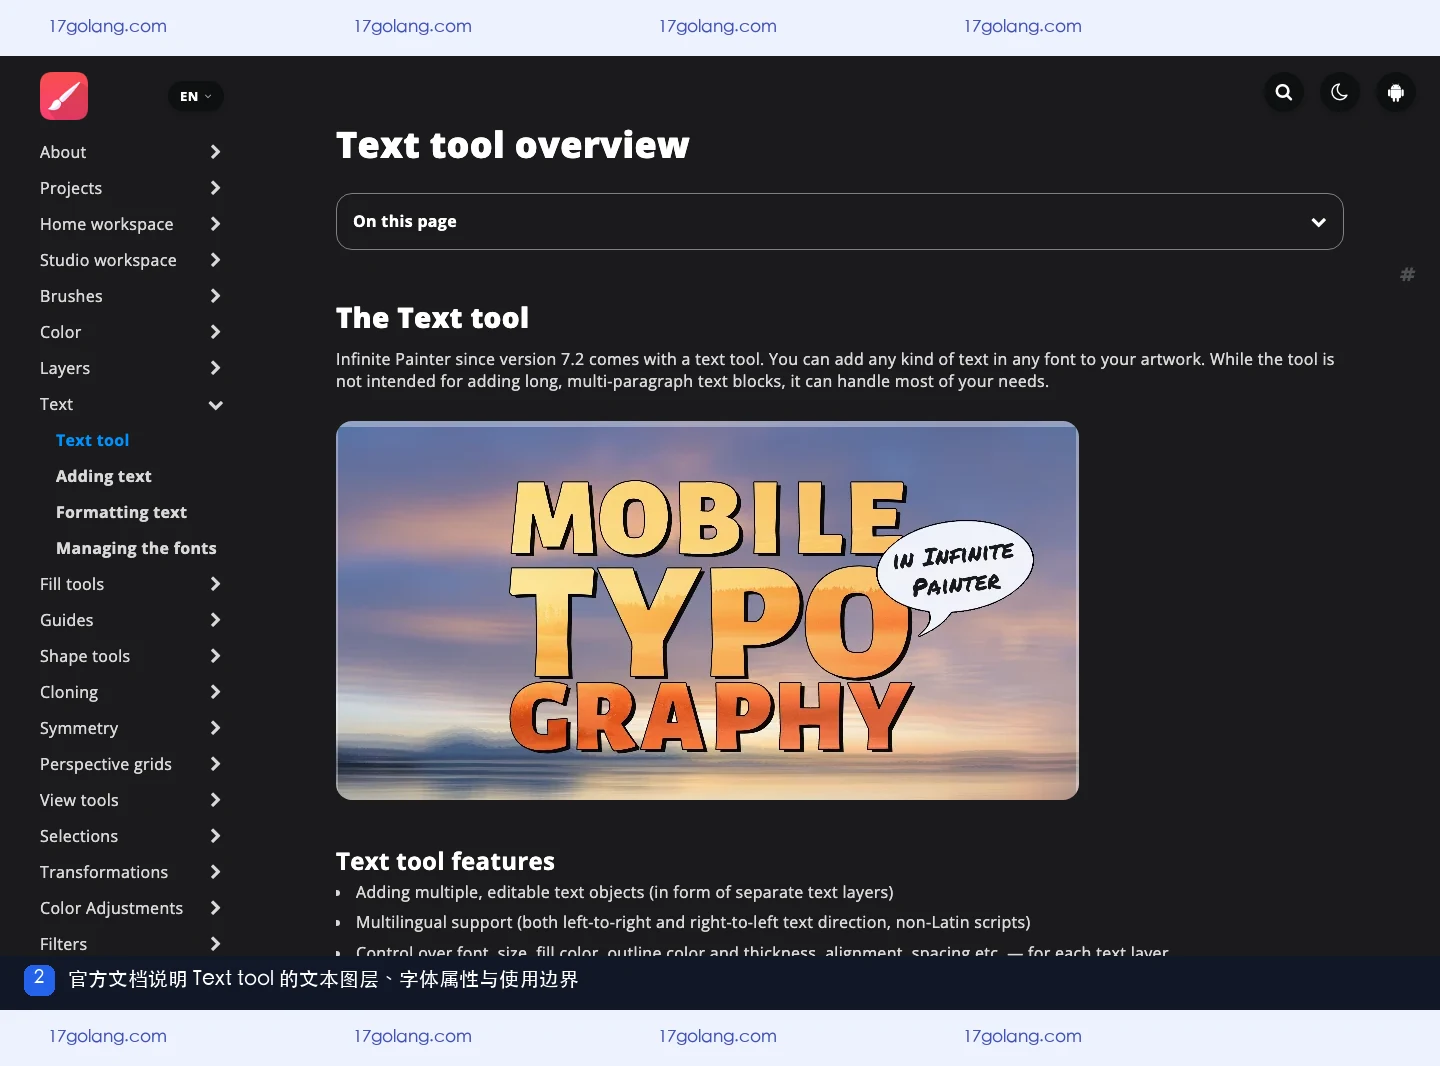
Task: Select About in the sidebar
Action: pyautogui.click(x=63, y=152)
